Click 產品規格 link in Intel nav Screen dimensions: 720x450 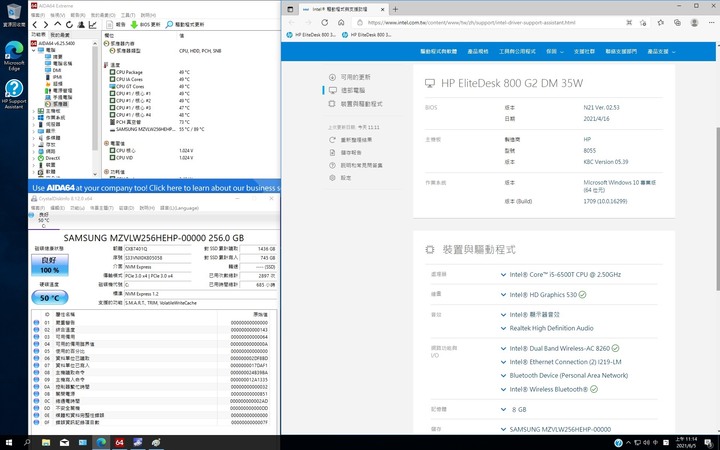pyautogui.click(x=478, y=51)
